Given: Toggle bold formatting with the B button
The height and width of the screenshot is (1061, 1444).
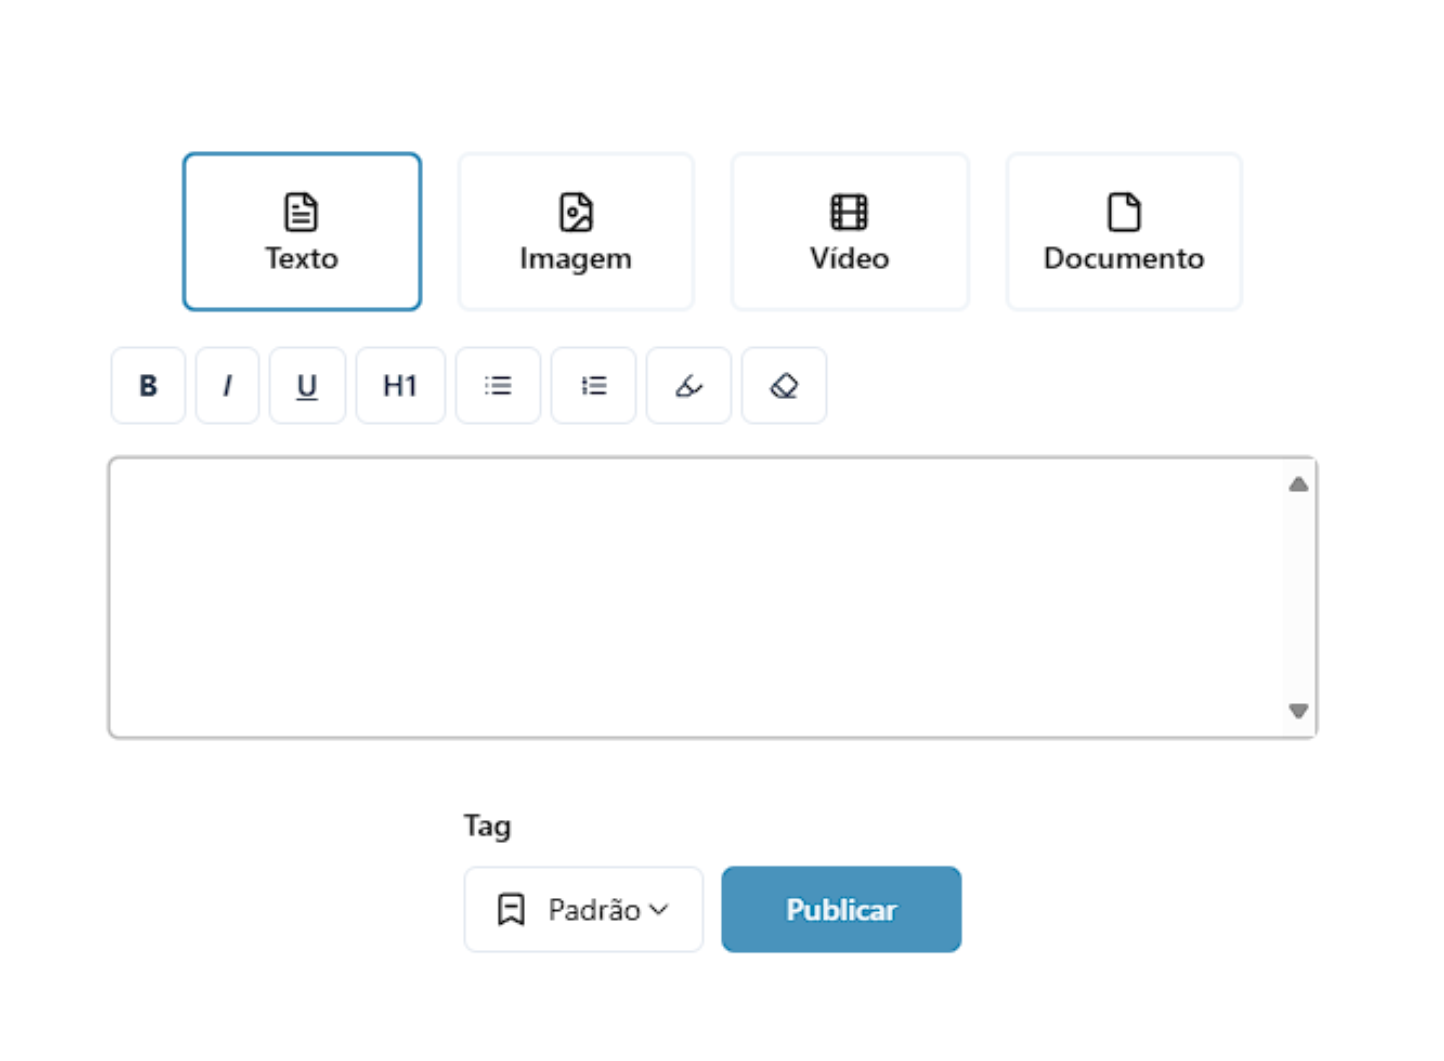Looking at the screenshot, I should pos(148,386).
